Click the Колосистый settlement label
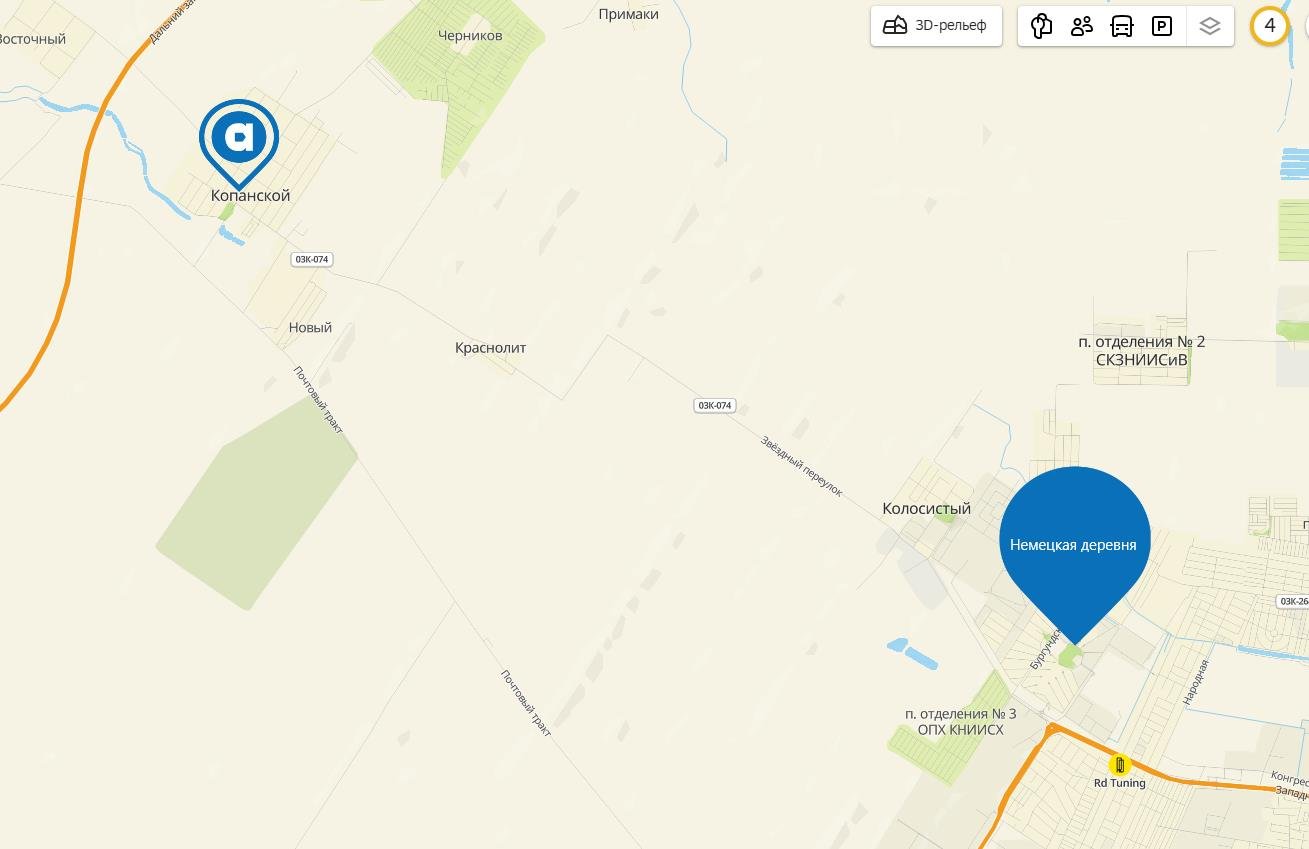 (x=926, y=508)
